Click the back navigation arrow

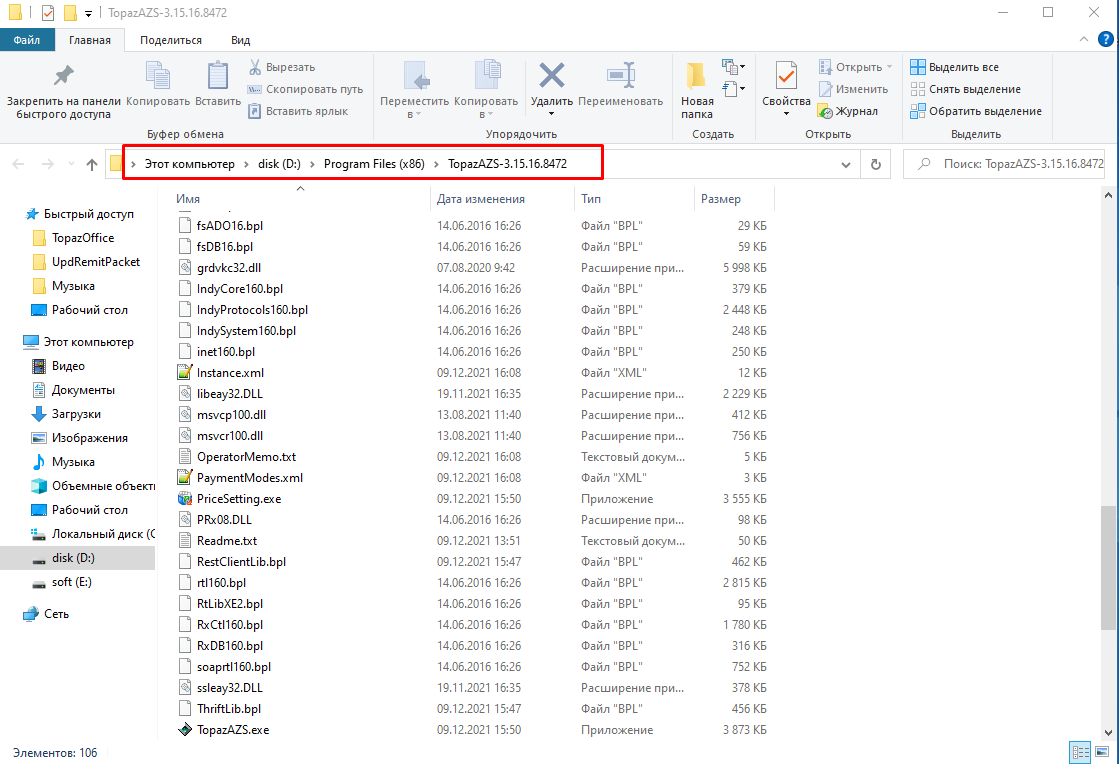click(19, 164)
